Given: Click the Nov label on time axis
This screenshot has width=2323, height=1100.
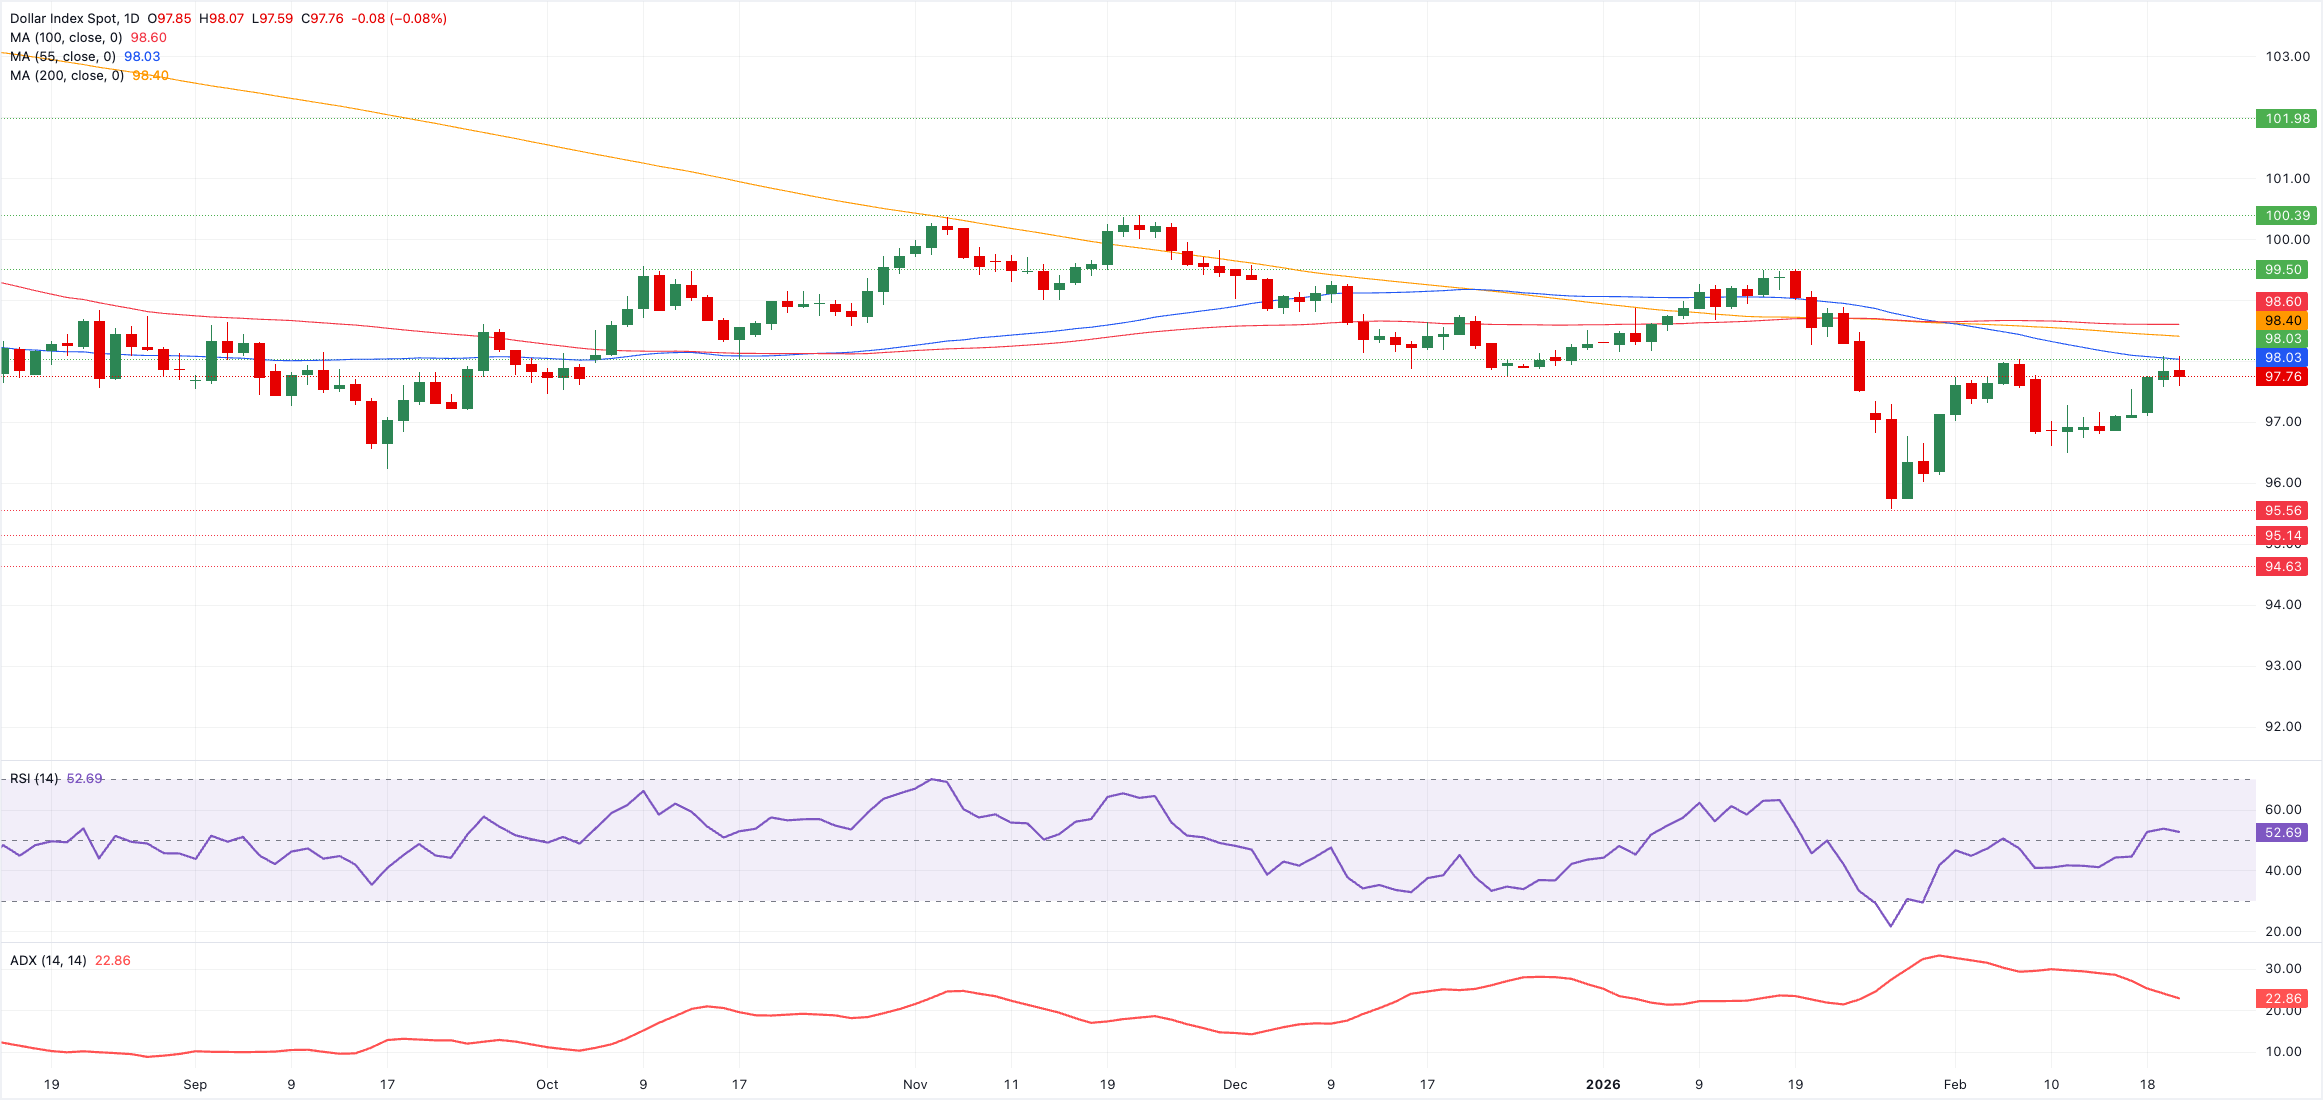Looking at the screenshot, I should pyautogui.click(x=915, y=1085).
